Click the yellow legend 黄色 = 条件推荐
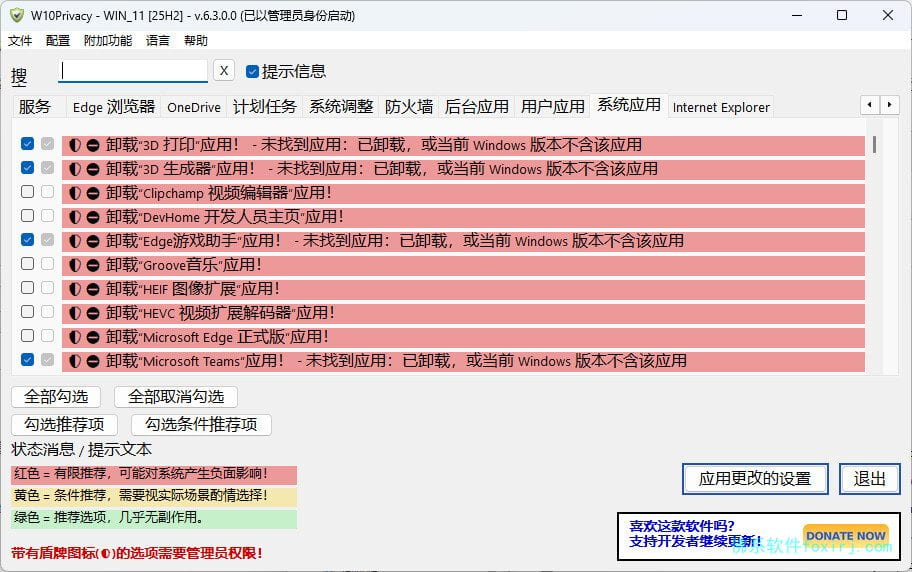 tap(154, 496)
